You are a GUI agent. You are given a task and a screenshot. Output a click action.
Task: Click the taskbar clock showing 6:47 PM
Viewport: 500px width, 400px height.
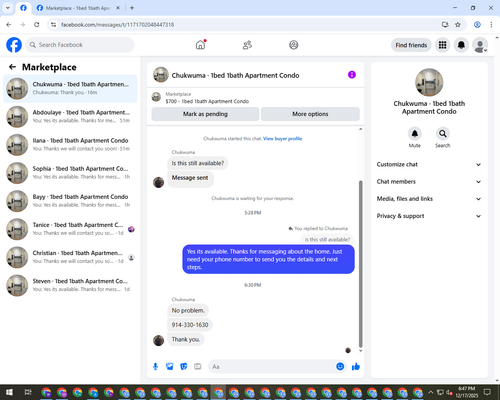coord(467,392)
